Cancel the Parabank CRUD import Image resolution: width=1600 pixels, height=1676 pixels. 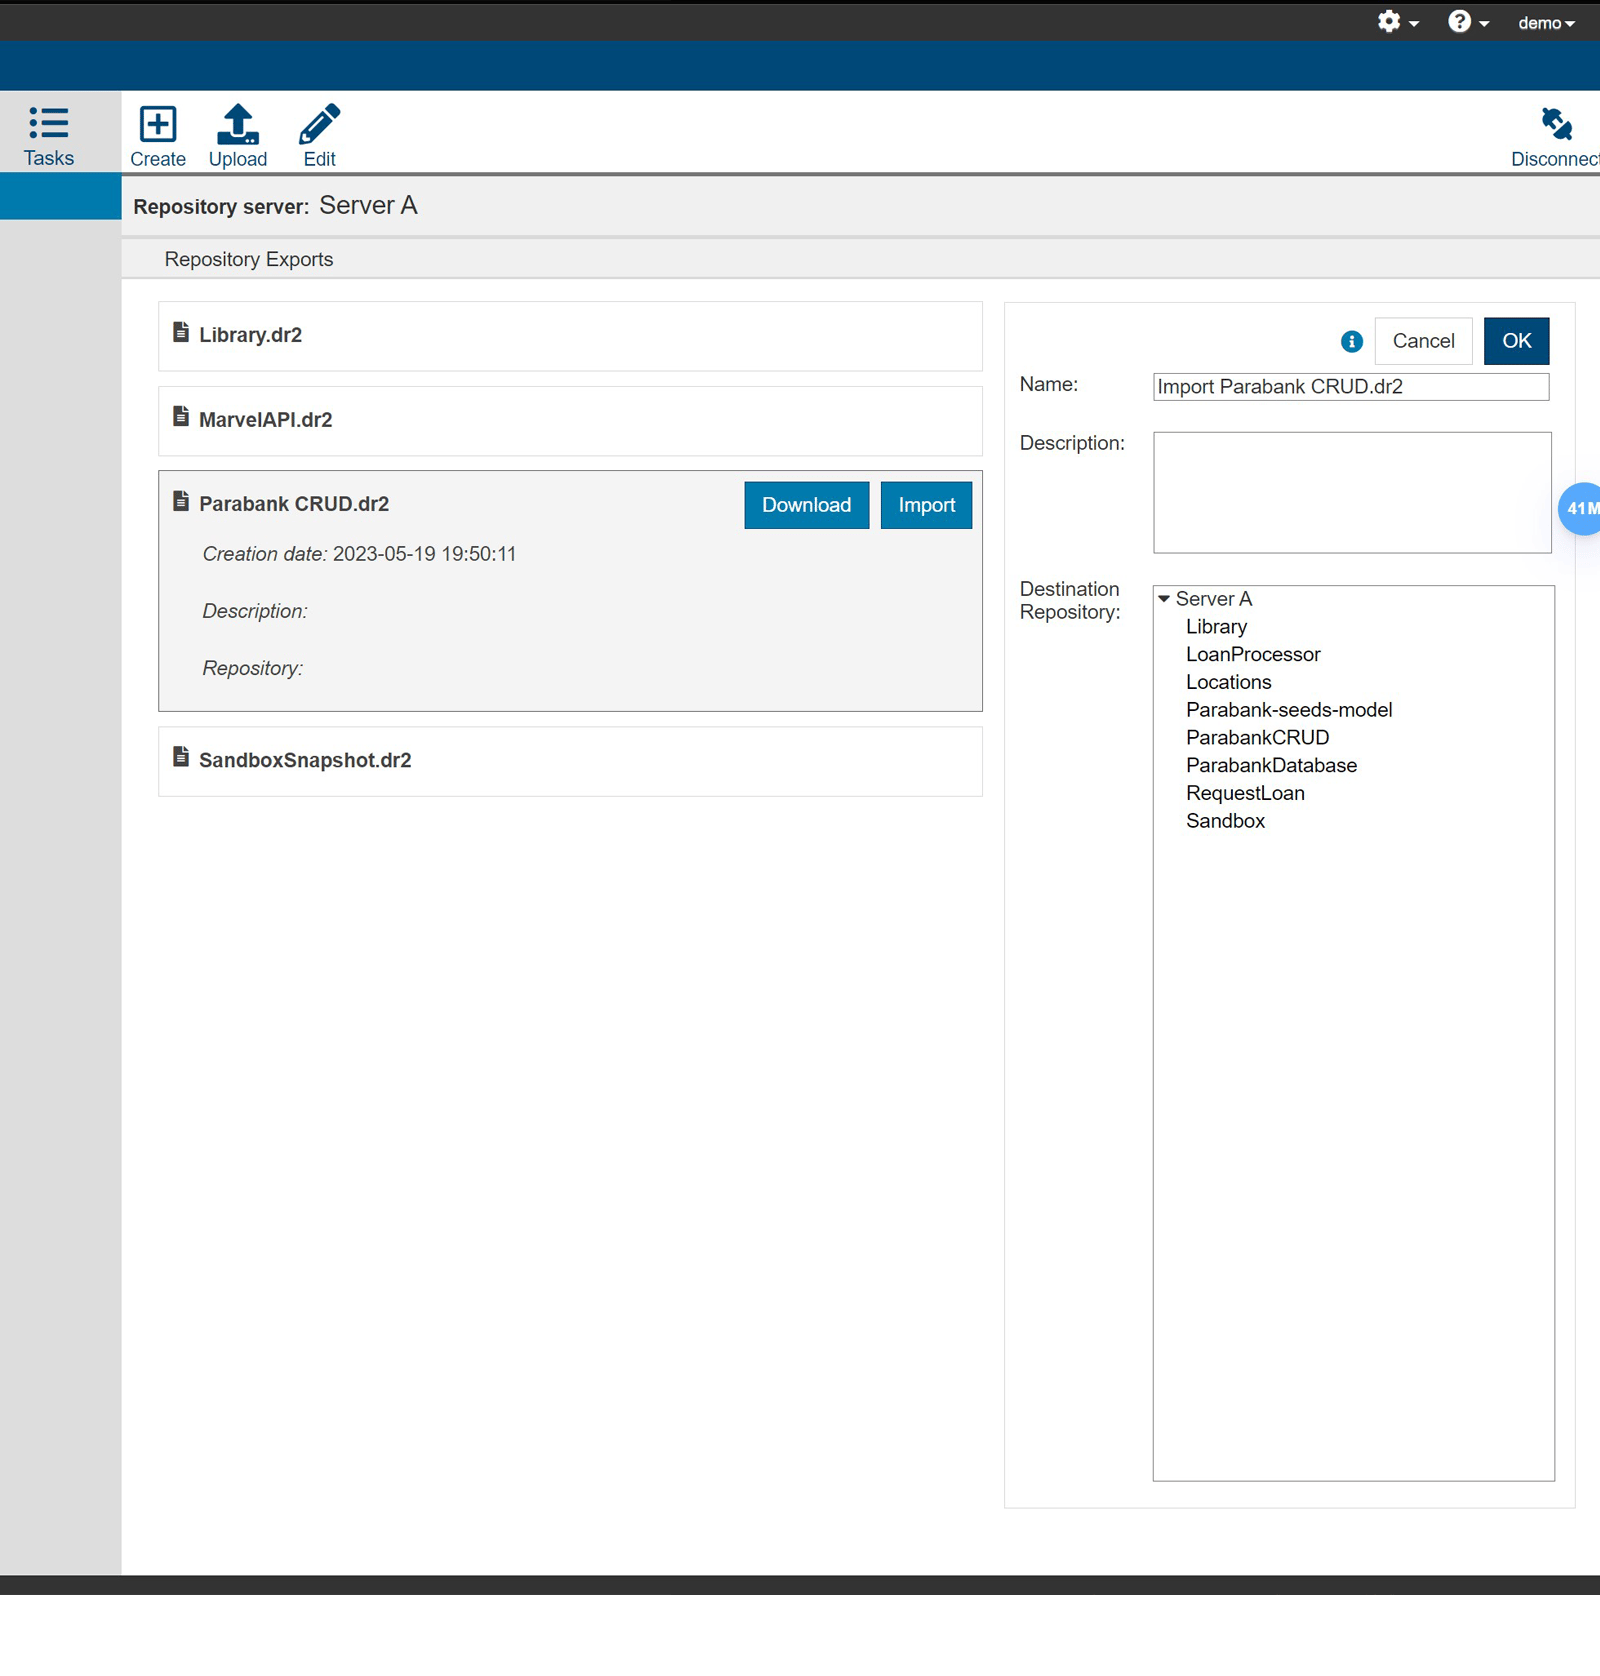tap(1423, 341)
